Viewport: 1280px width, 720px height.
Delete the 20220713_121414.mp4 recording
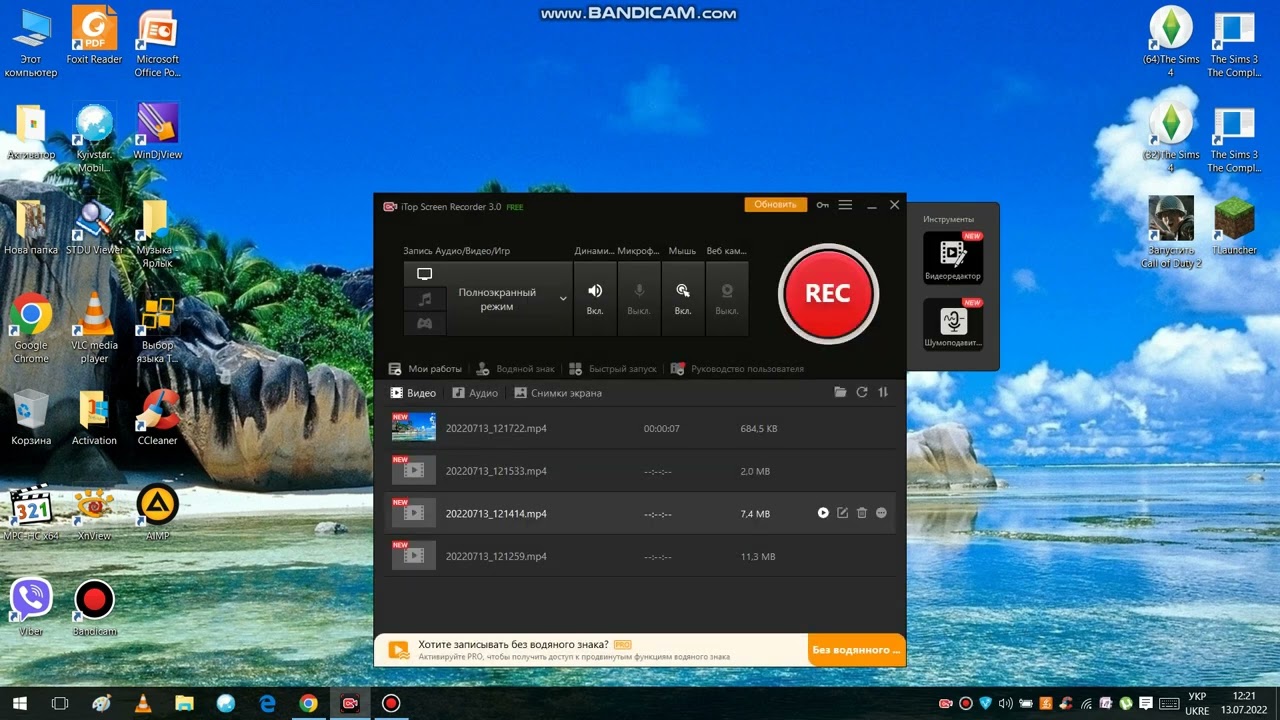(x=862, y=513)
